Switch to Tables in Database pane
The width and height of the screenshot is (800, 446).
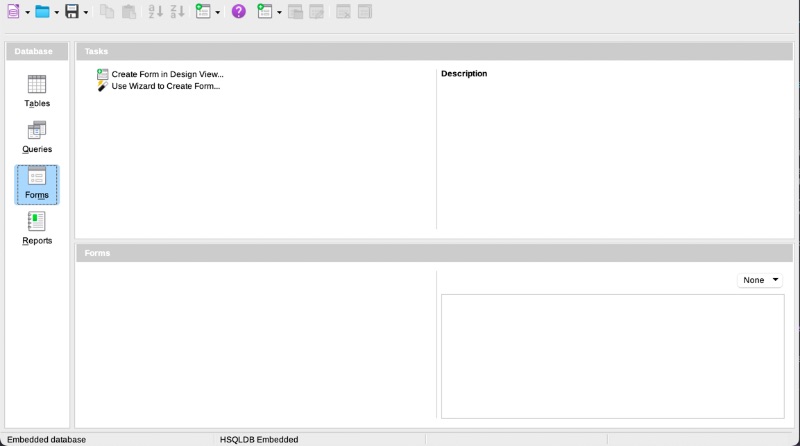37,91
